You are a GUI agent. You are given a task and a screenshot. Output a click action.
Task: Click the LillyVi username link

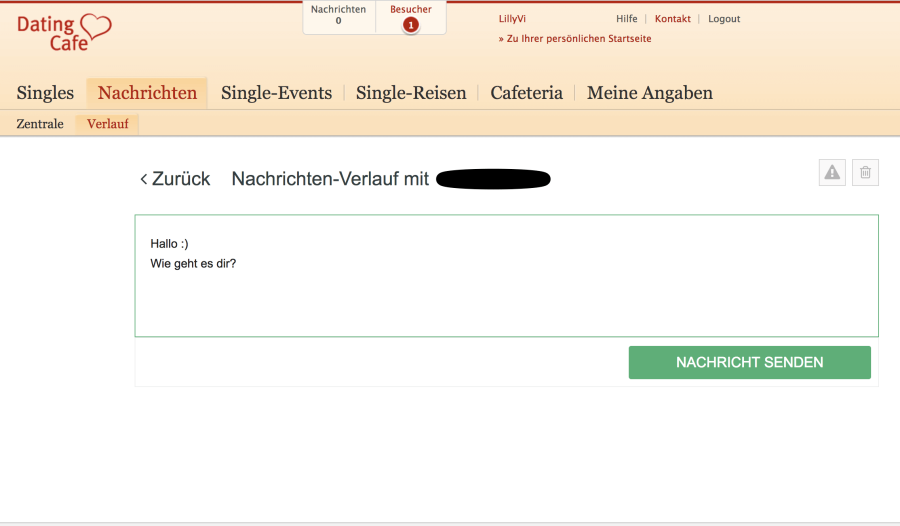pos(512,19)
